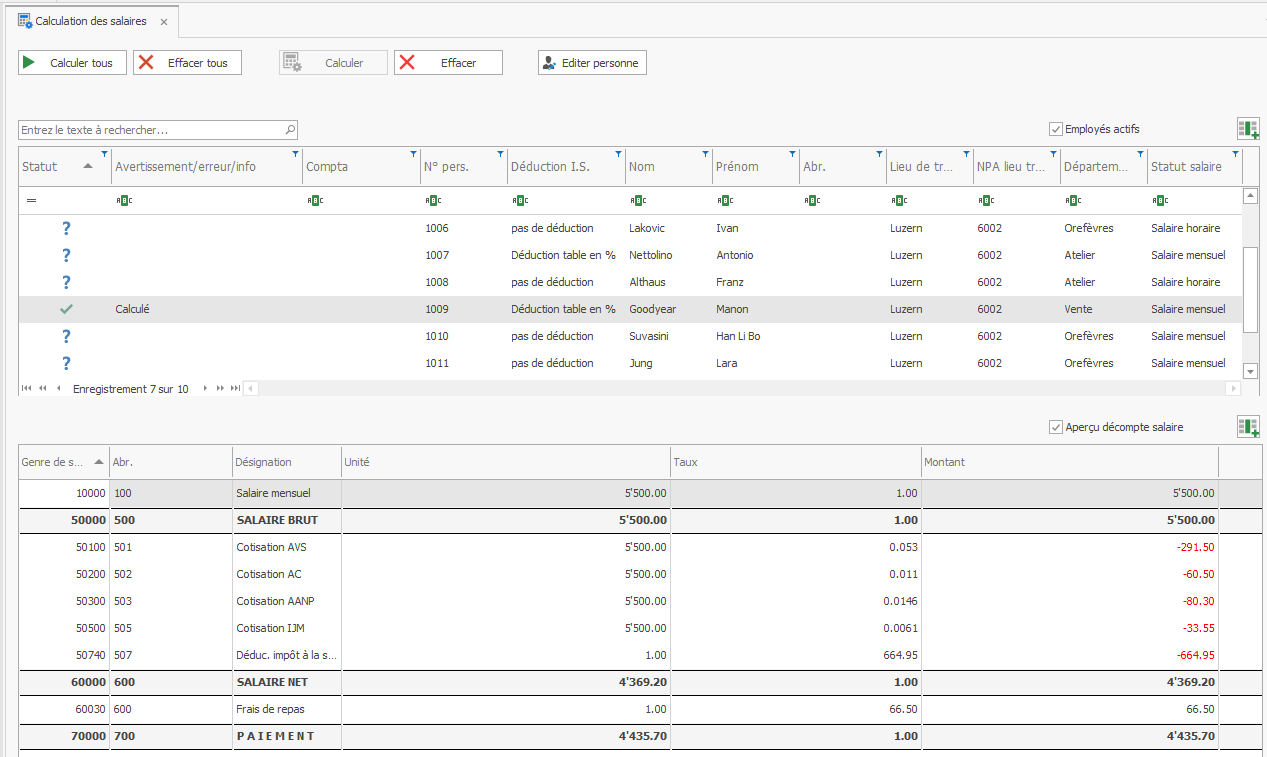Click the column chooser icon above employee grid

click(1248, 129)
